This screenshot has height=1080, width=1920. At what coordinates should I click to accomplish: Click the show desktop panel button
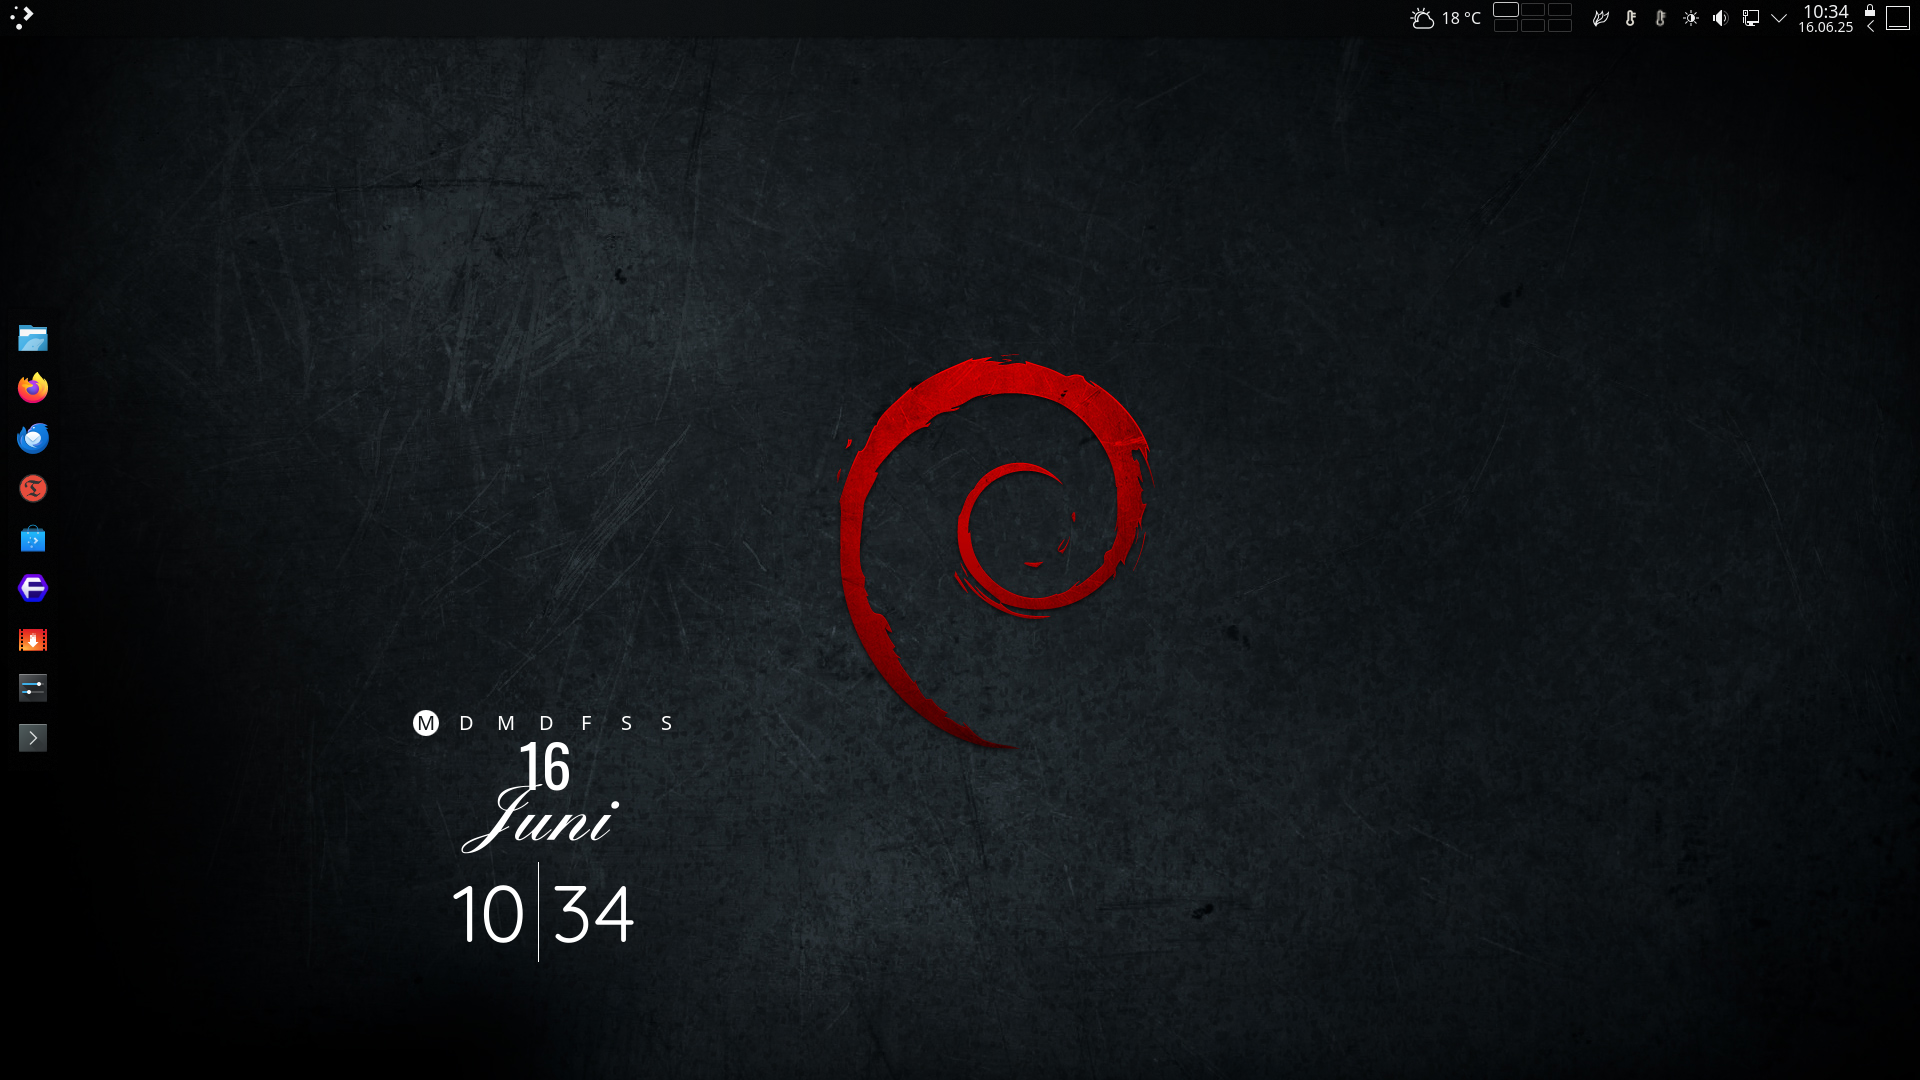click(1898, 18)
